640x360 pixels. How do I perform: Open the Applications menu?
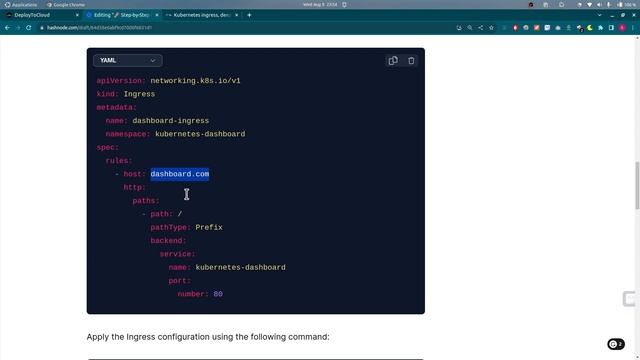[x=20, y=4]
